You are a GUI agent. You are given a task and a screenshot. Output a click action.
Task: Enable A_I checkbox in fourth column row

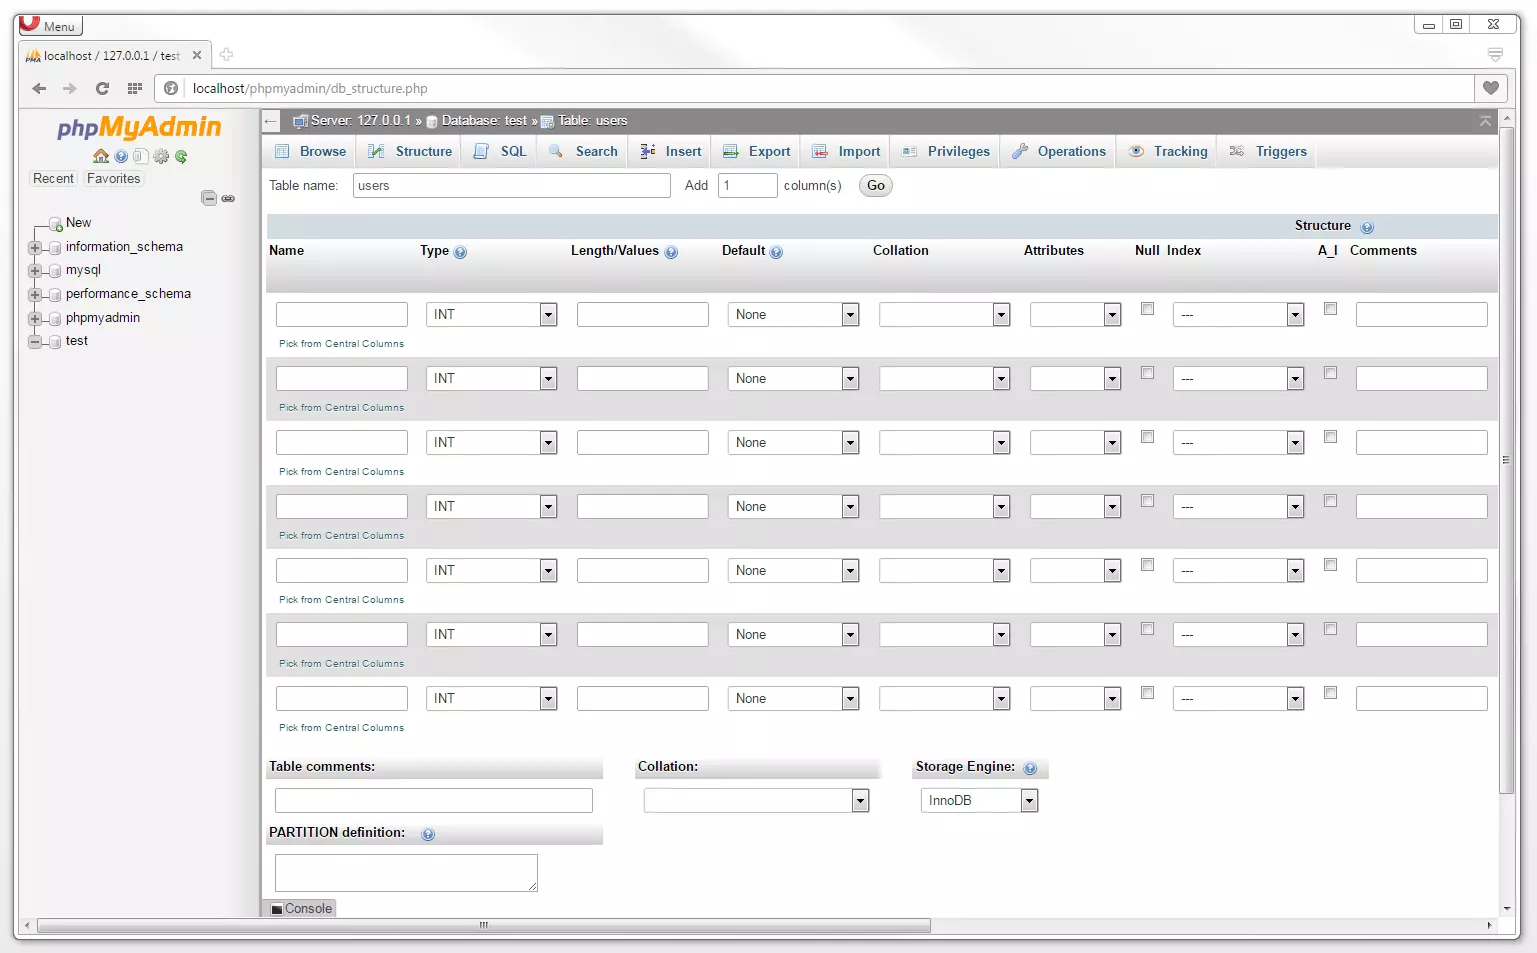pos(1330,501)
